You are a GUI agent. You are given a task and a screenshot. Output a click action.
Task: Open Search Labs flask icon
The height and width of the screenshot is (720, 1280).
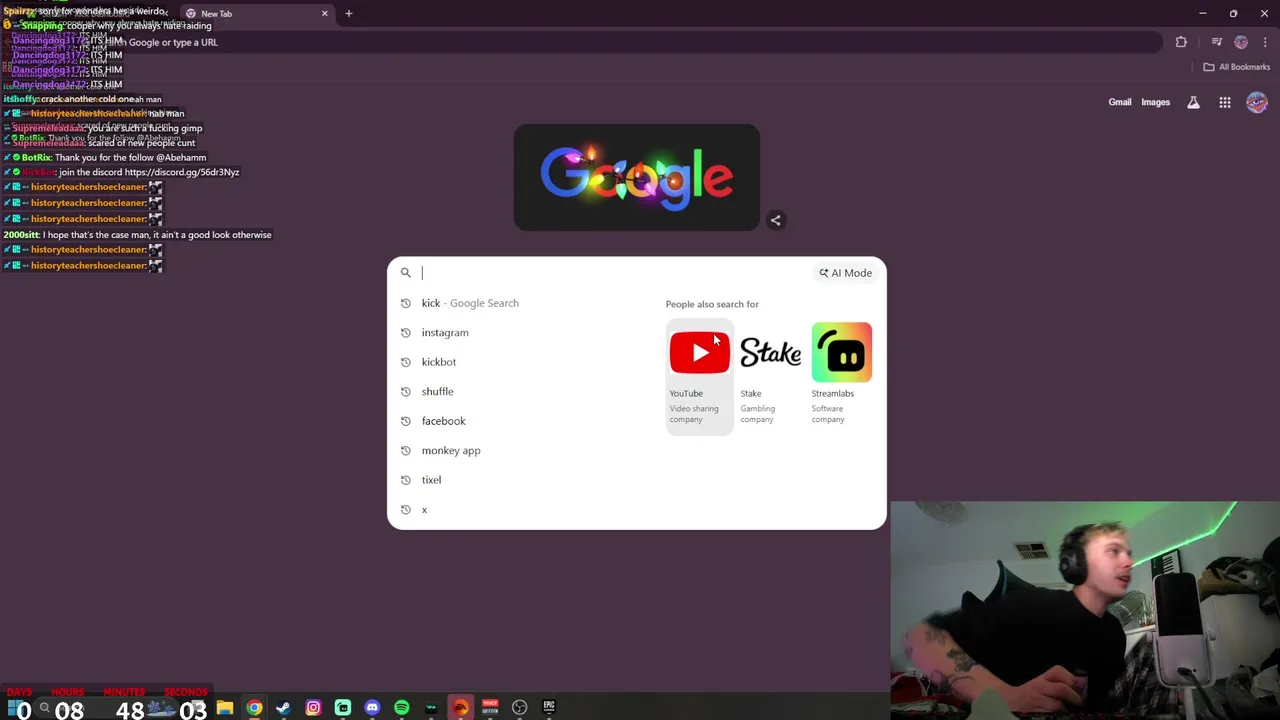pos(1193,102)
